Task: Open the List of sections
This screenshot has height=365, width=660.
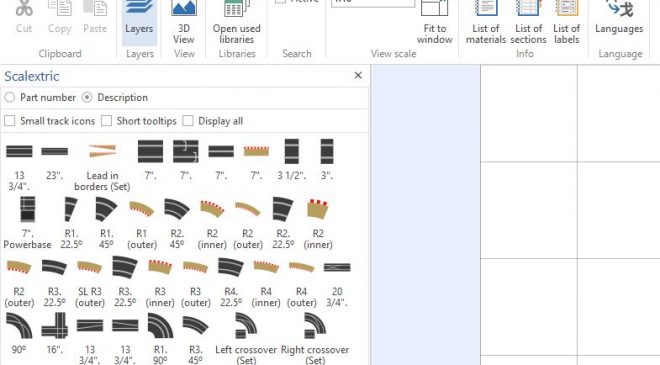Action: pos(528,23)
